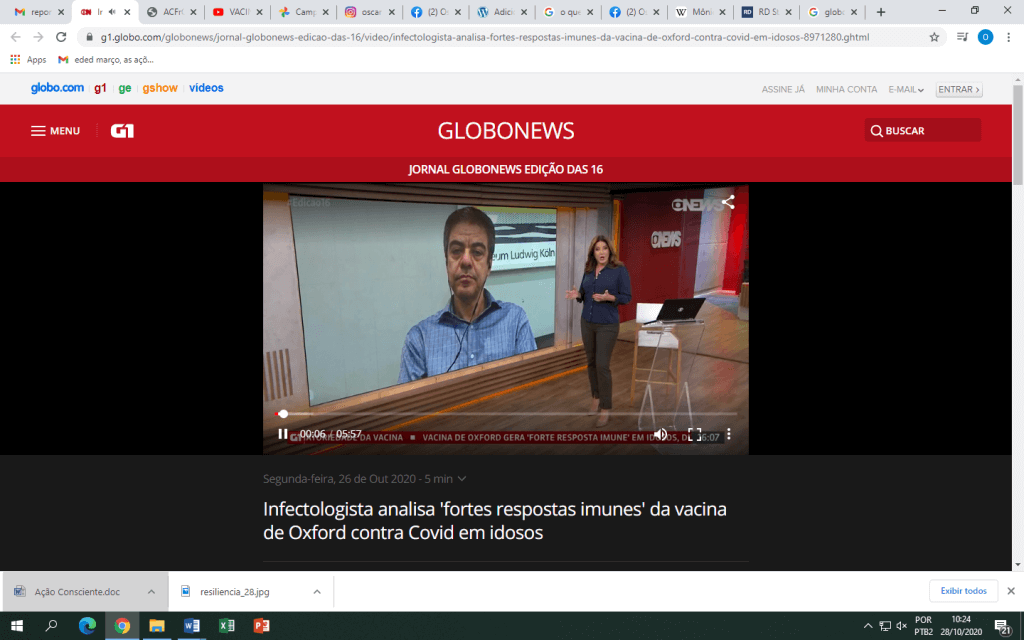Expand options for resiliencia_28.jpg download
The height and width of the screenshot is (640, 1024).
click(x=317, y=592)
